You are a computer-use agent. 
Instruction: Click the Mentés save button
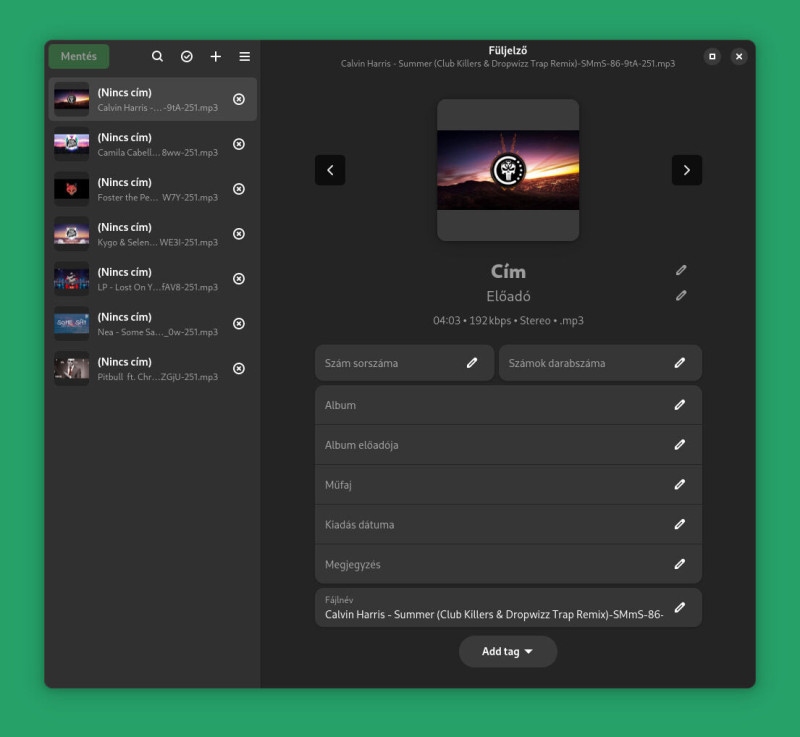coord(79,56)
